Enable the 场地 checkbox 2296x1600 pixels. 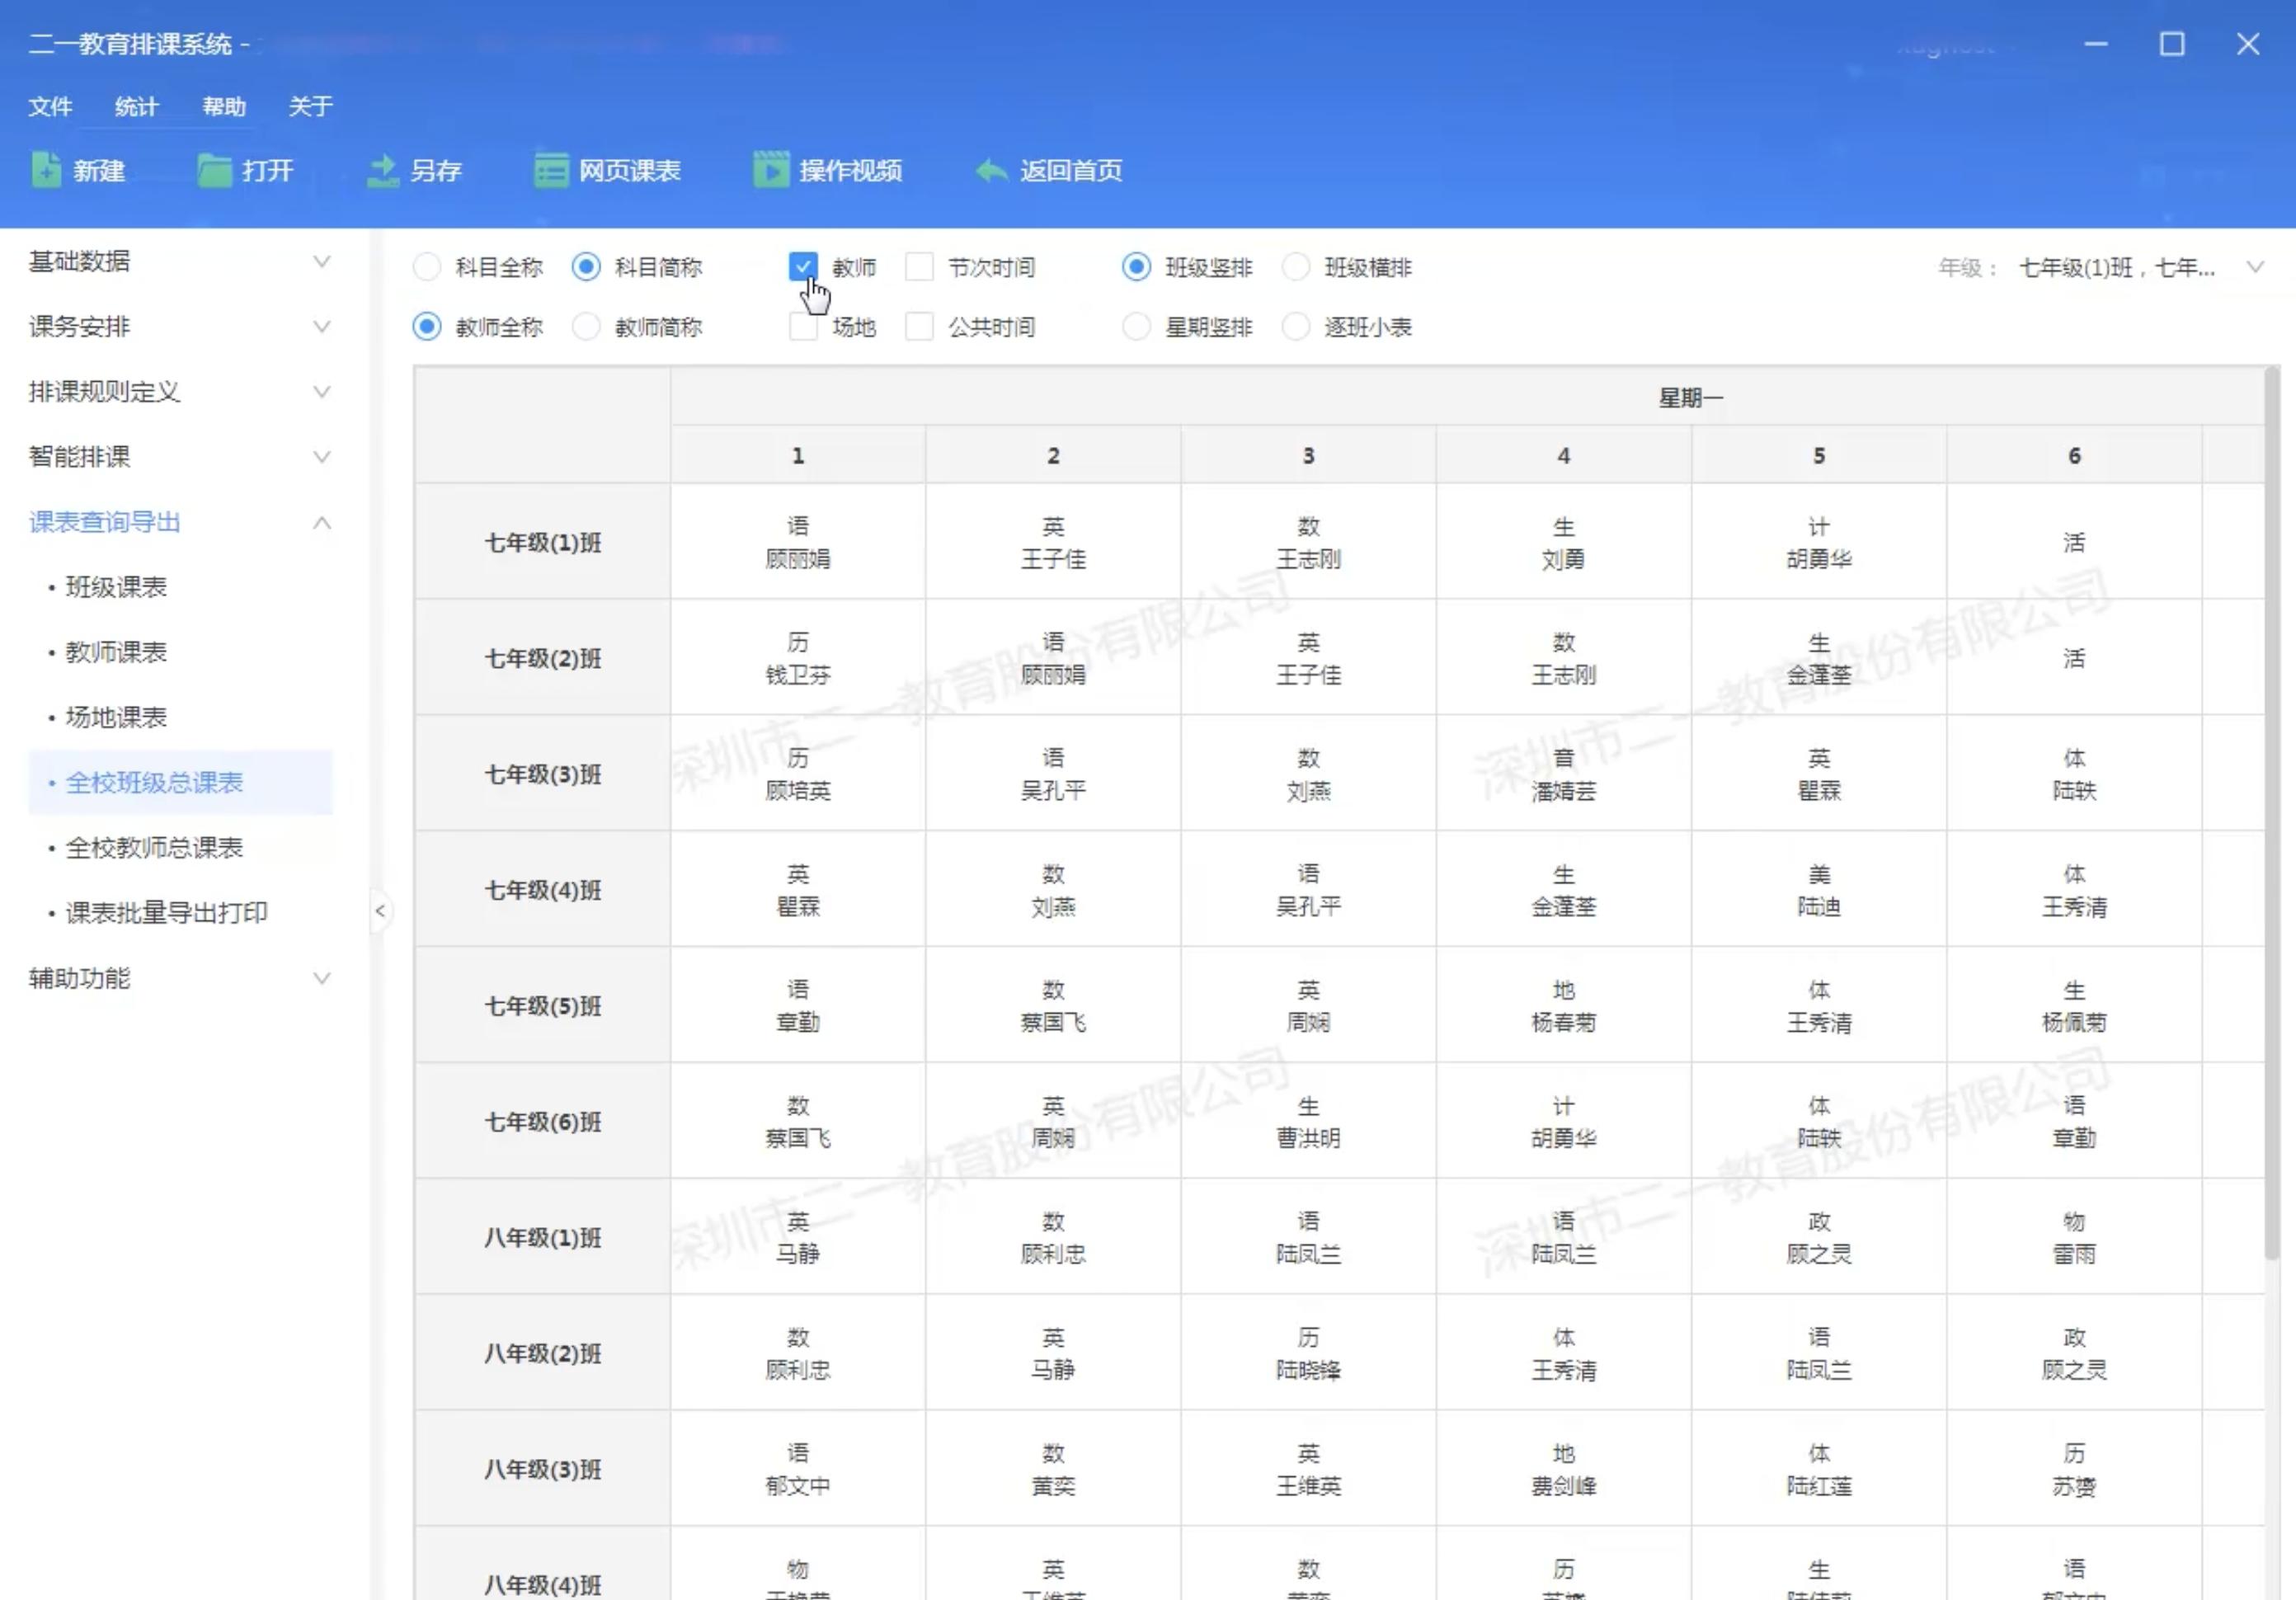point(803,326)
